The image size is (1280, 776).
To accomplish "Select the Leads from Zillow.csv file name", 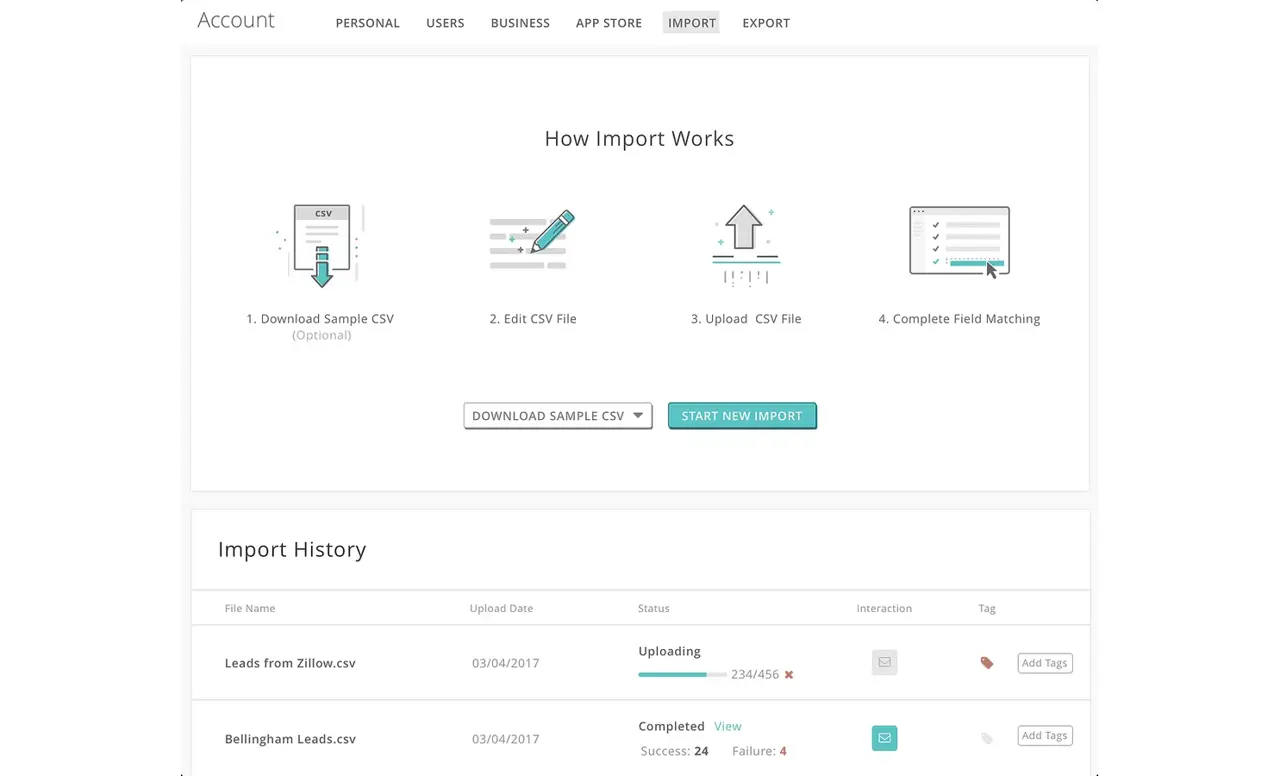I will click(290, 663).
